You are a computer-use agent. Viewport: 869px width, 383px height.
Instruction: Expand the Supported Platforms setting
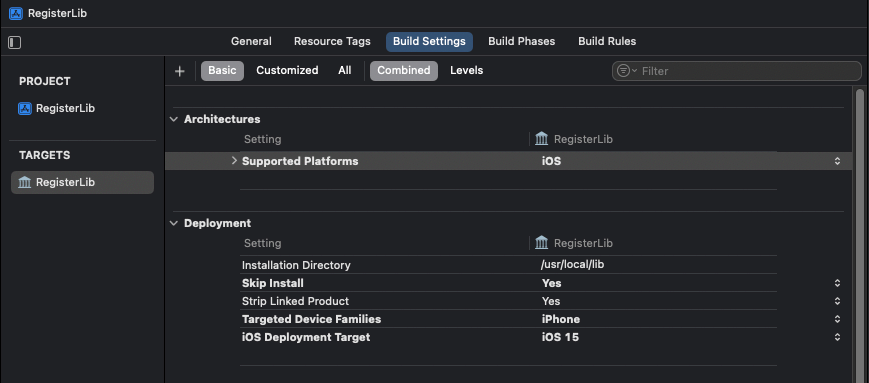coord(234,161)
